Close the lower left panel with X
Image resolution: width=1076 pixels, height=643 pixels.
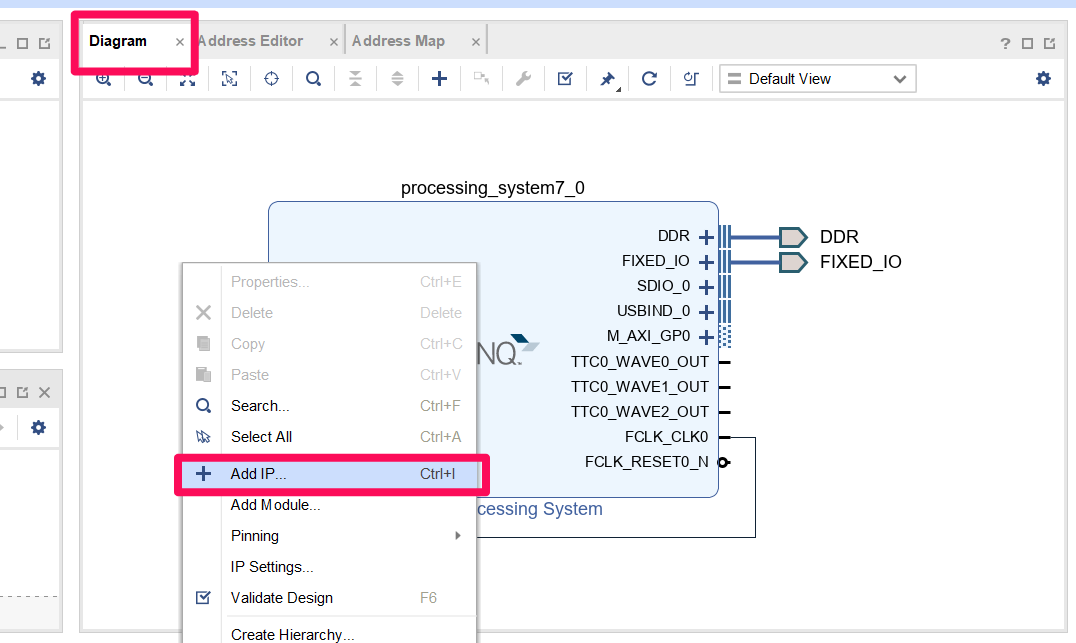pos(45,393)
